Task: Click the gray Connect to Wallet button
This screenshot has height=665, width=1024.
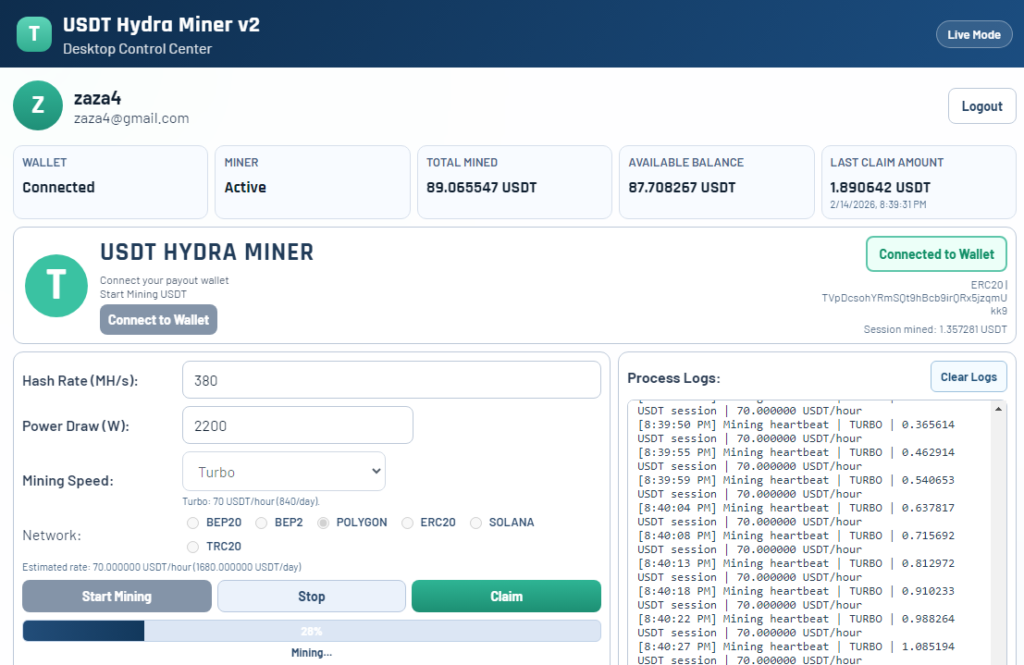Action: point(158,320)
